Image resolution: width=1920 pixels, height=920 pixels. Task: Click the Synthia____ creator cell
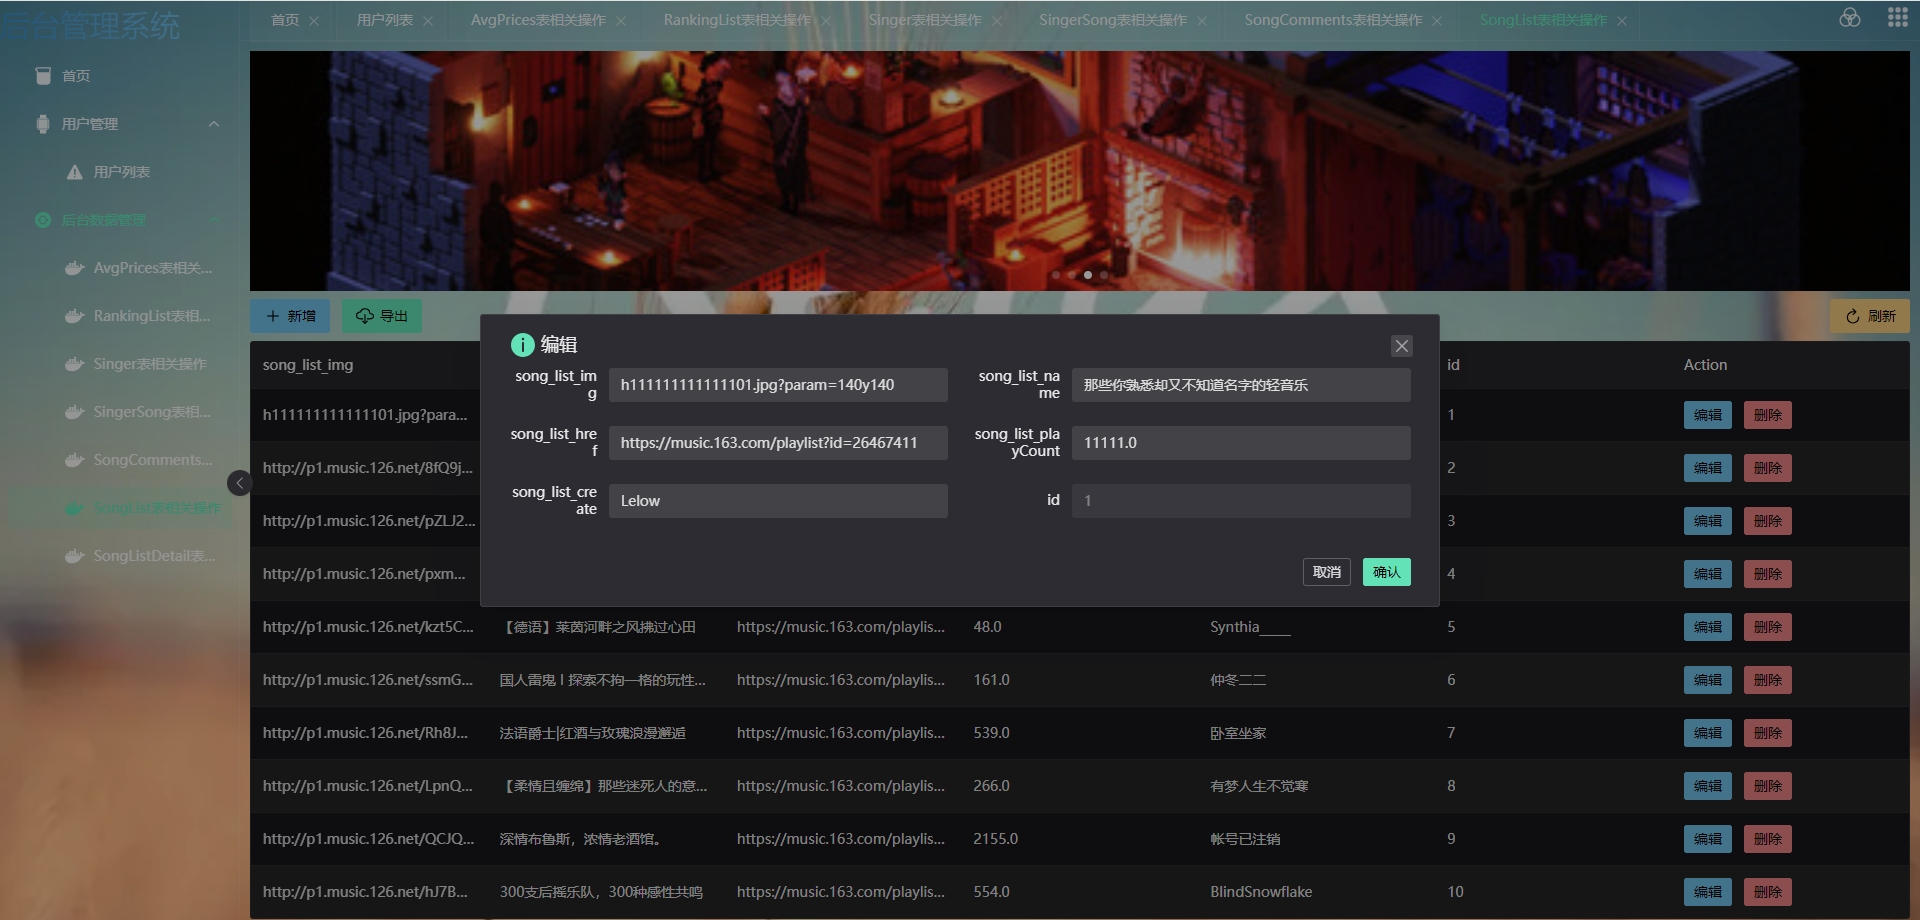(x=1250, y=627)
